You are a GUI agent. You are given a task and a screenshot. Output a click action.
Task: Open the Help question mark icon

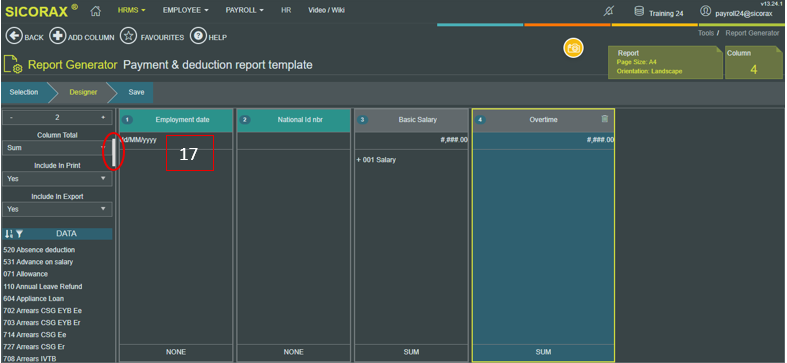[x=198, y=36]
